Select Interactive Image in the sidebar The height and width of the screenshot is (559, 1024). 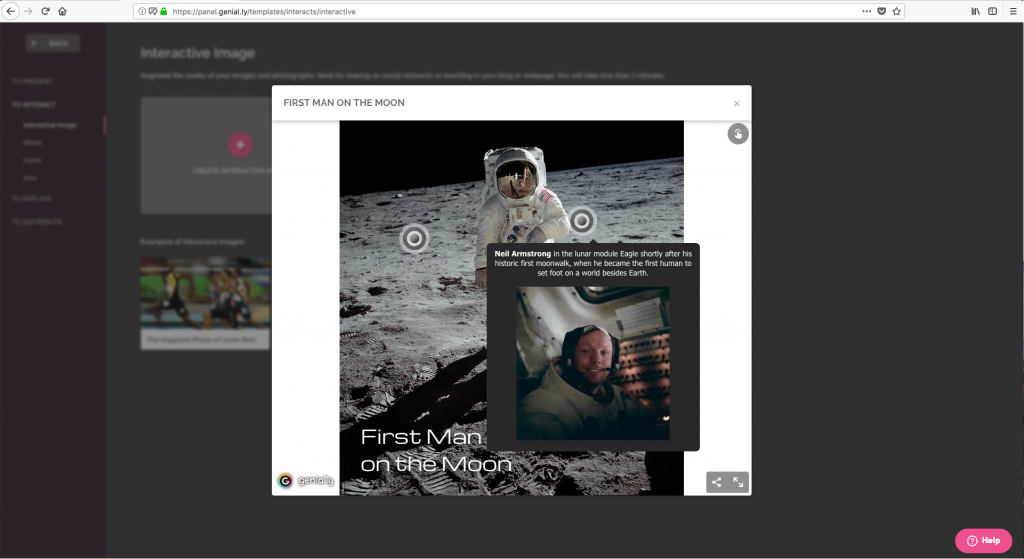pos(50,125)
